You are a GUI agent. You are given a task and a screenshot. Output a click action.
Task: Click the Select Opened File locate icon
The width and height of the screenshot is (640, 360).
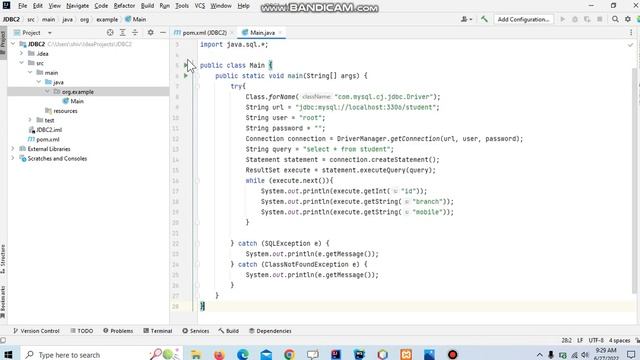[110, 32]
